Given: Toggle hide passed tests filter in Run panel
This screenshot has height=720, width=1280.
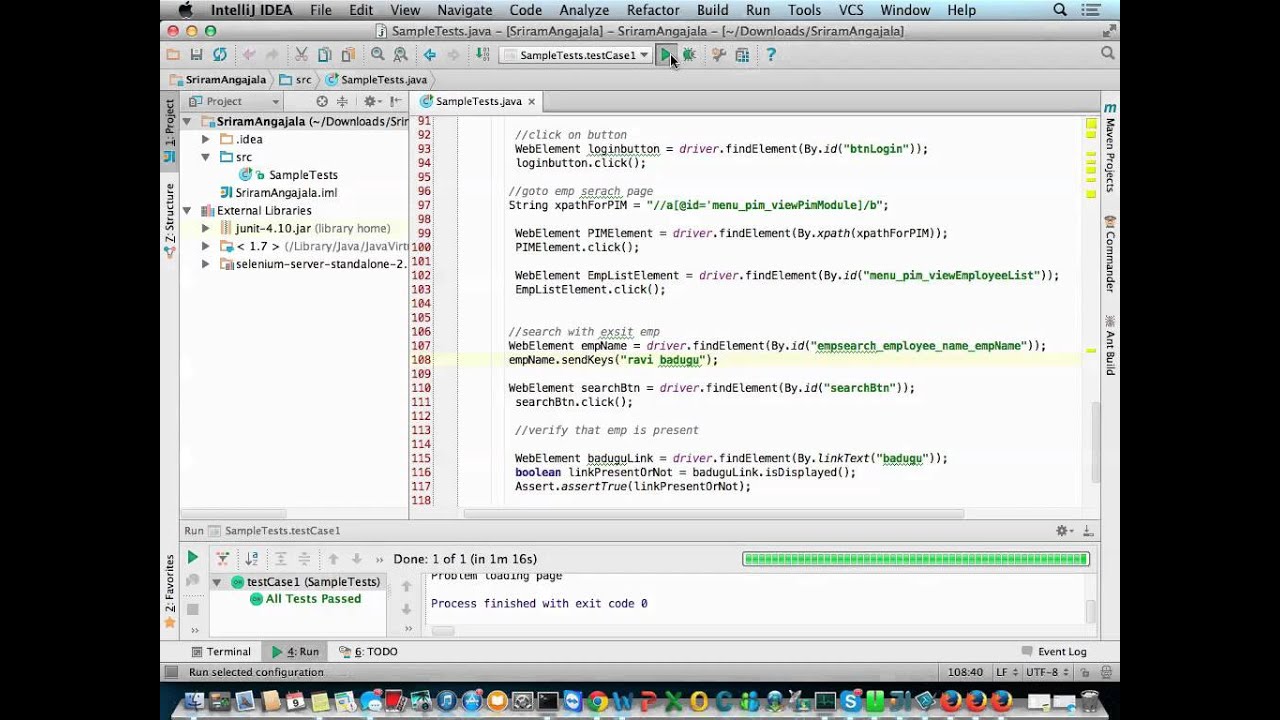Looking at the screenshot, I should pyautogui.click(x=223, y=559).
